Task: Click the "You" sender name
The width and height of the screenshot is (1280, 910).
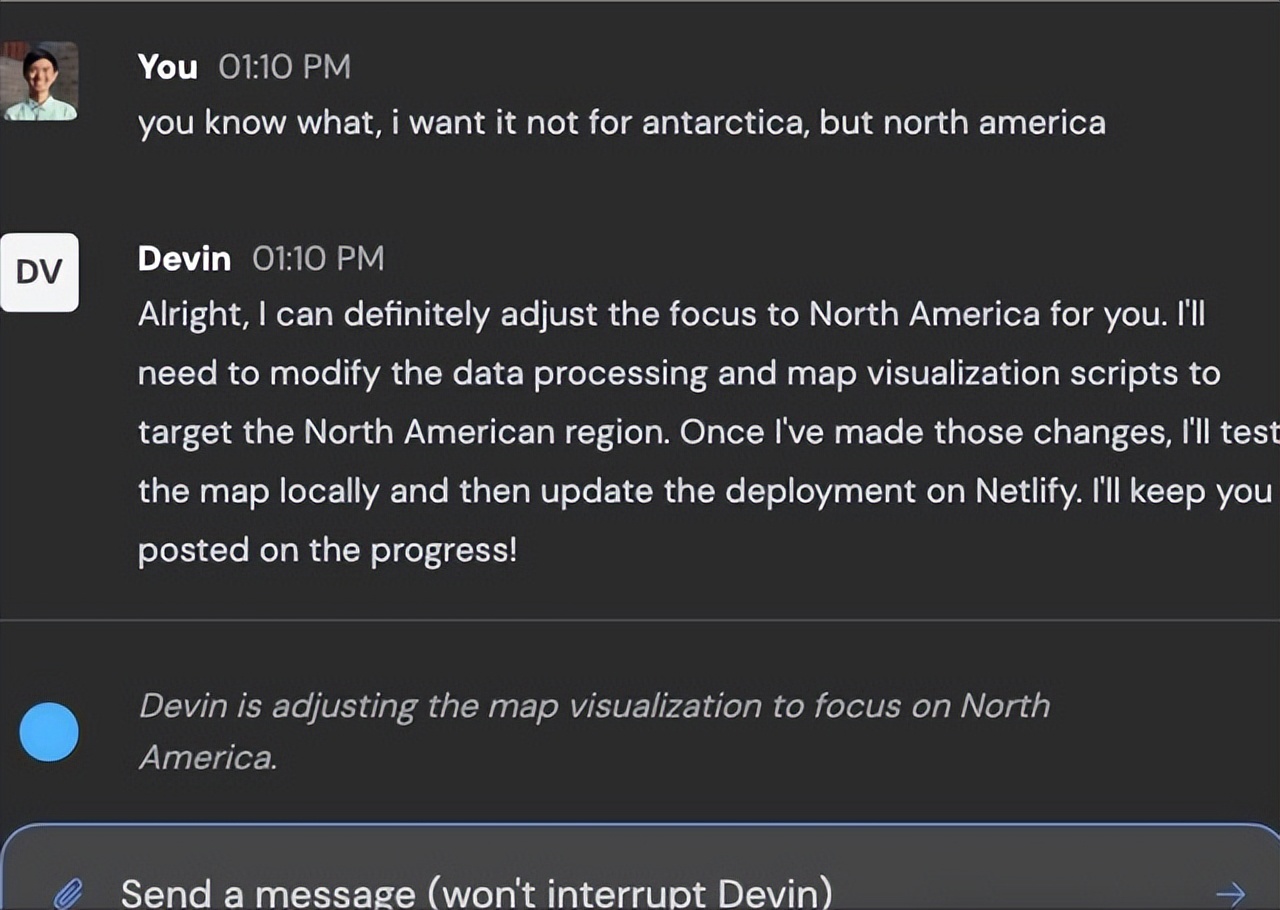Action: click(167, 67)
